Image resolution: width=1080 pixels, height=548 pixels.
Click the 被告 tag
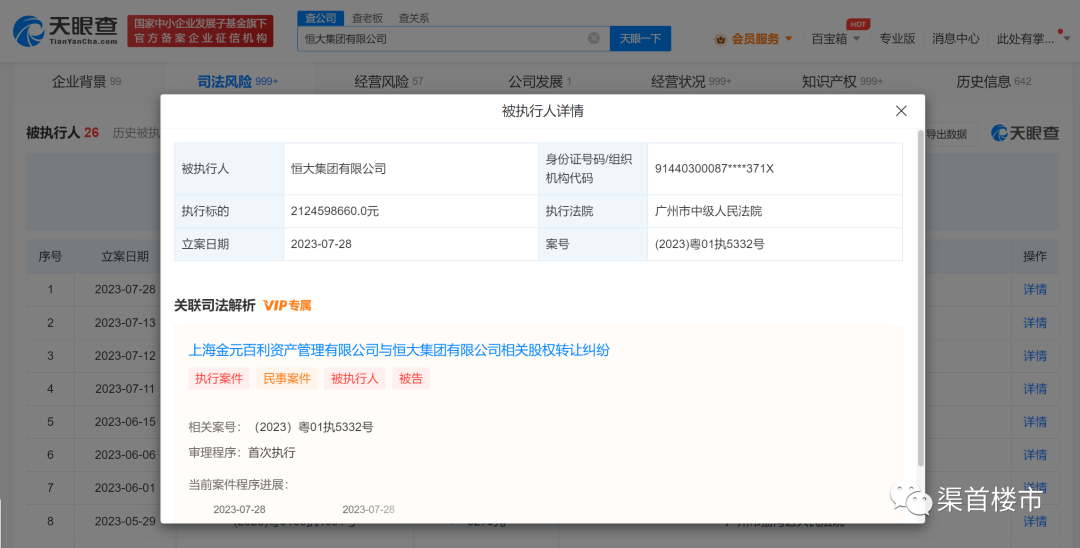click(x=411, y=379)
